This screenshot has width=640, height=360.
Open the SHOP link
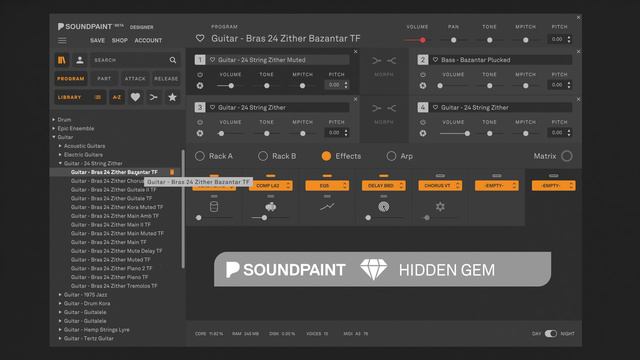120,40
